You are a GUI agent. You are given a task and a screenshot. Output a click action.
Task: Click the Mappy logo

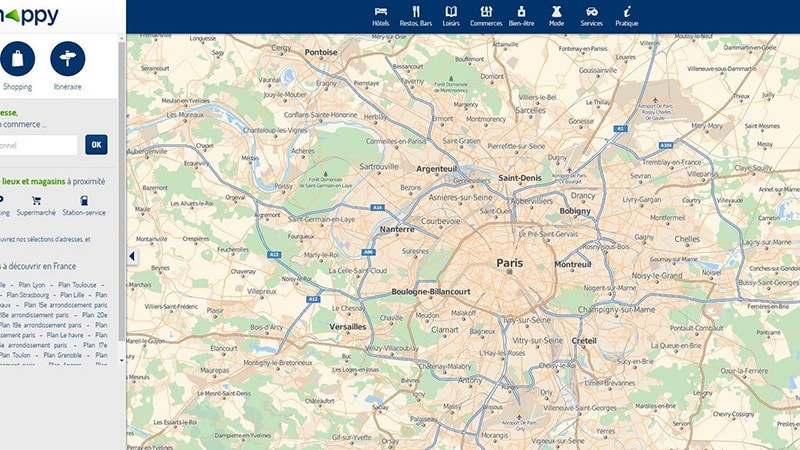tap(29, 16)
